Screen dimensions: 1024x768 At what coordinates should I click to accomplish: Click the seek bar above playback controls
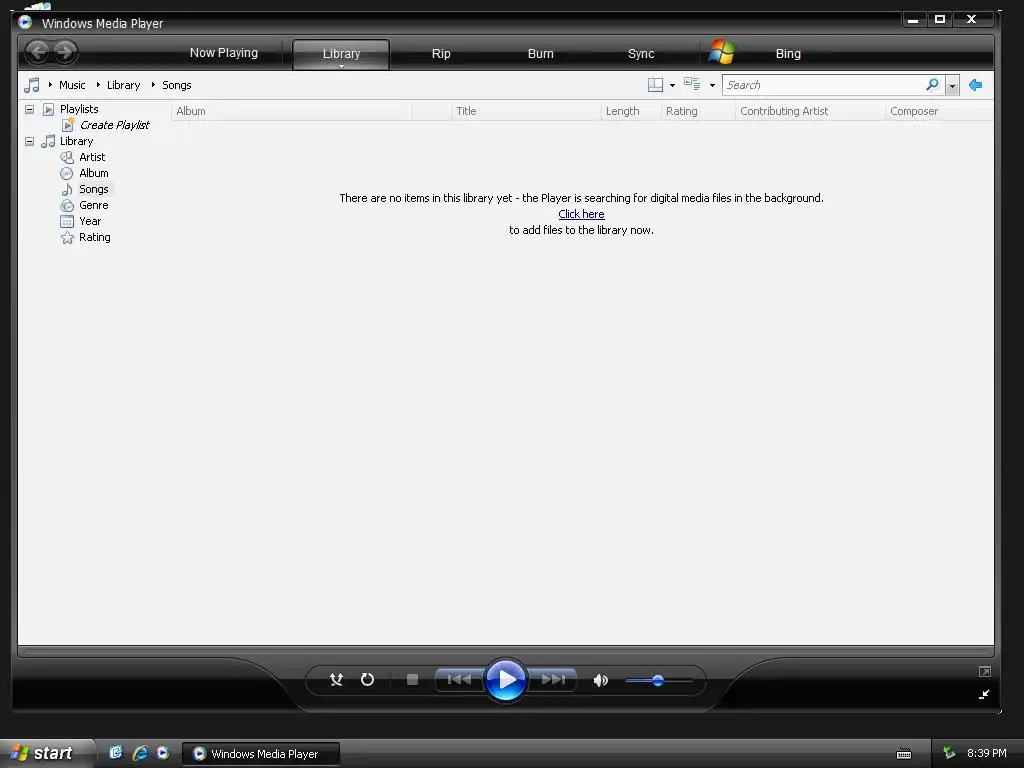click(x=506, y=651)
